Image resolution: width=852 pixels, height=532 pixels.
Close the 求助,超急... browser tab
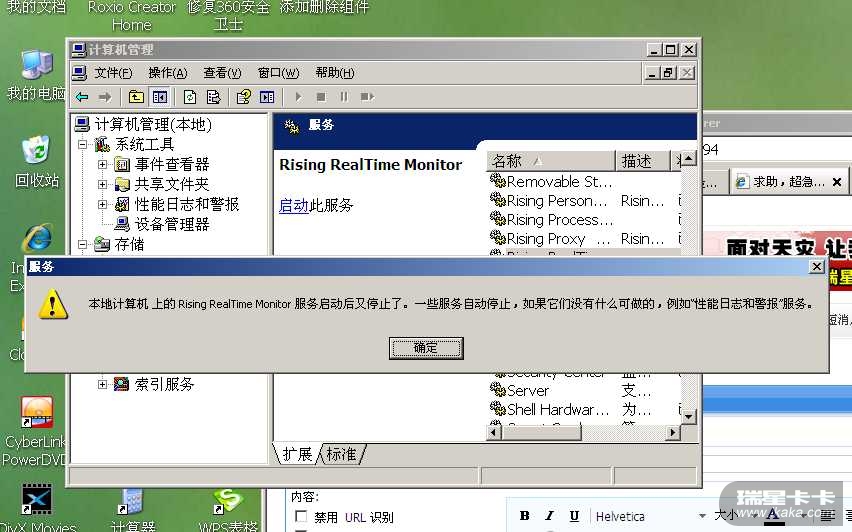coord(837,182)
